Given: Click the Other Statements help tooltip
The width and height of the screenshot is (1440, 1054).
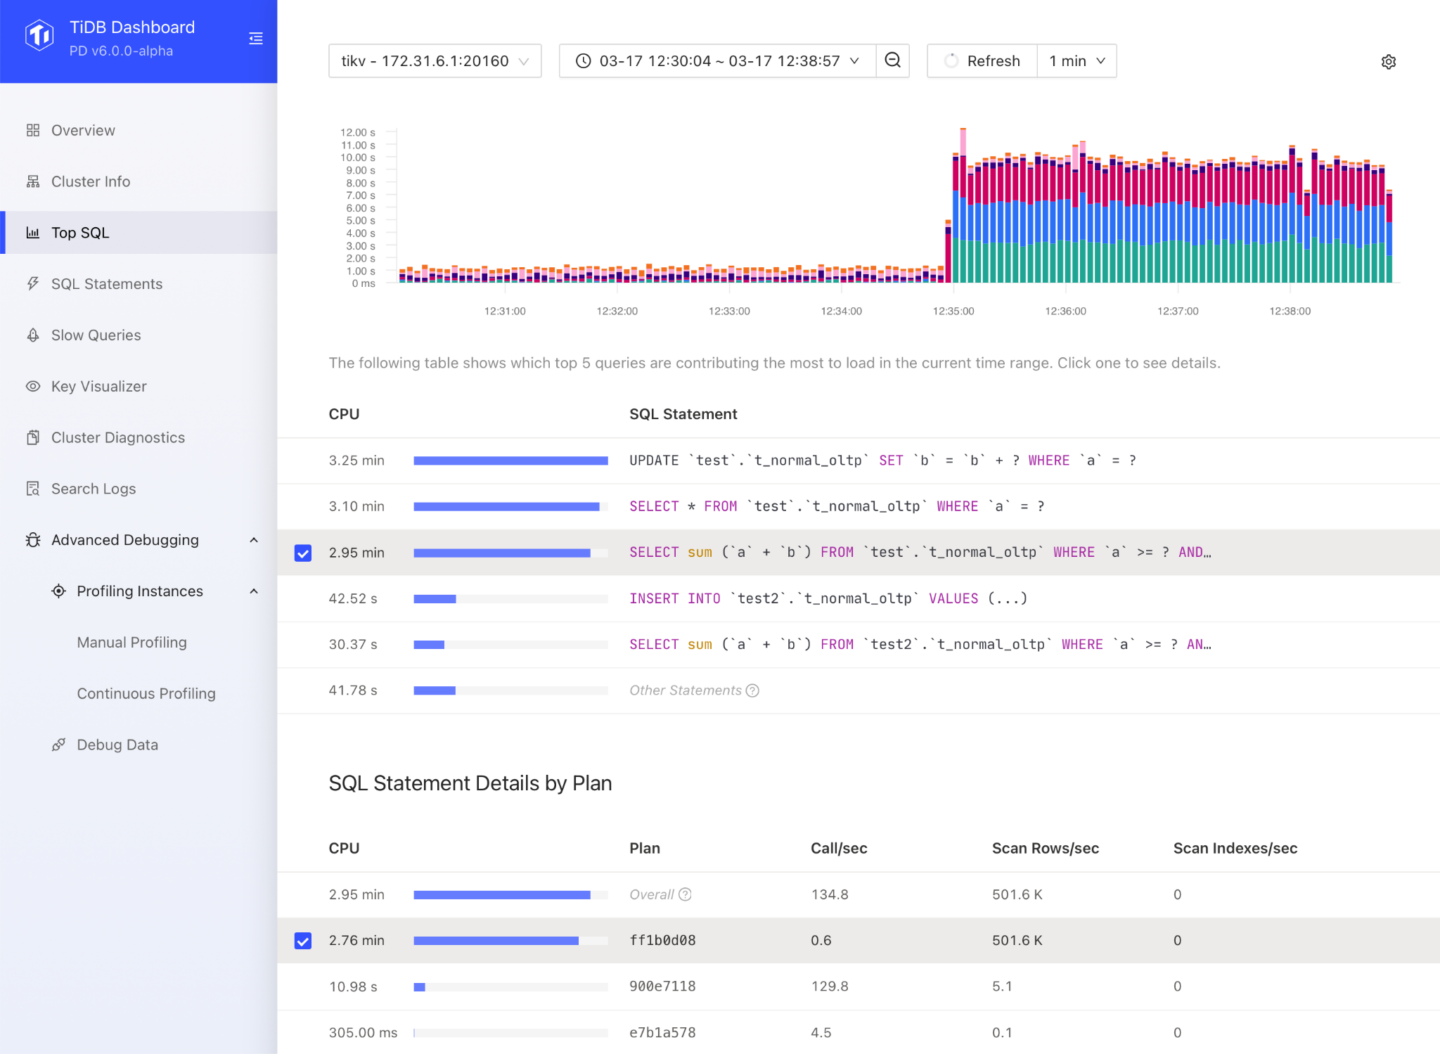Looking at the screenshot, I should coord(752,690).
